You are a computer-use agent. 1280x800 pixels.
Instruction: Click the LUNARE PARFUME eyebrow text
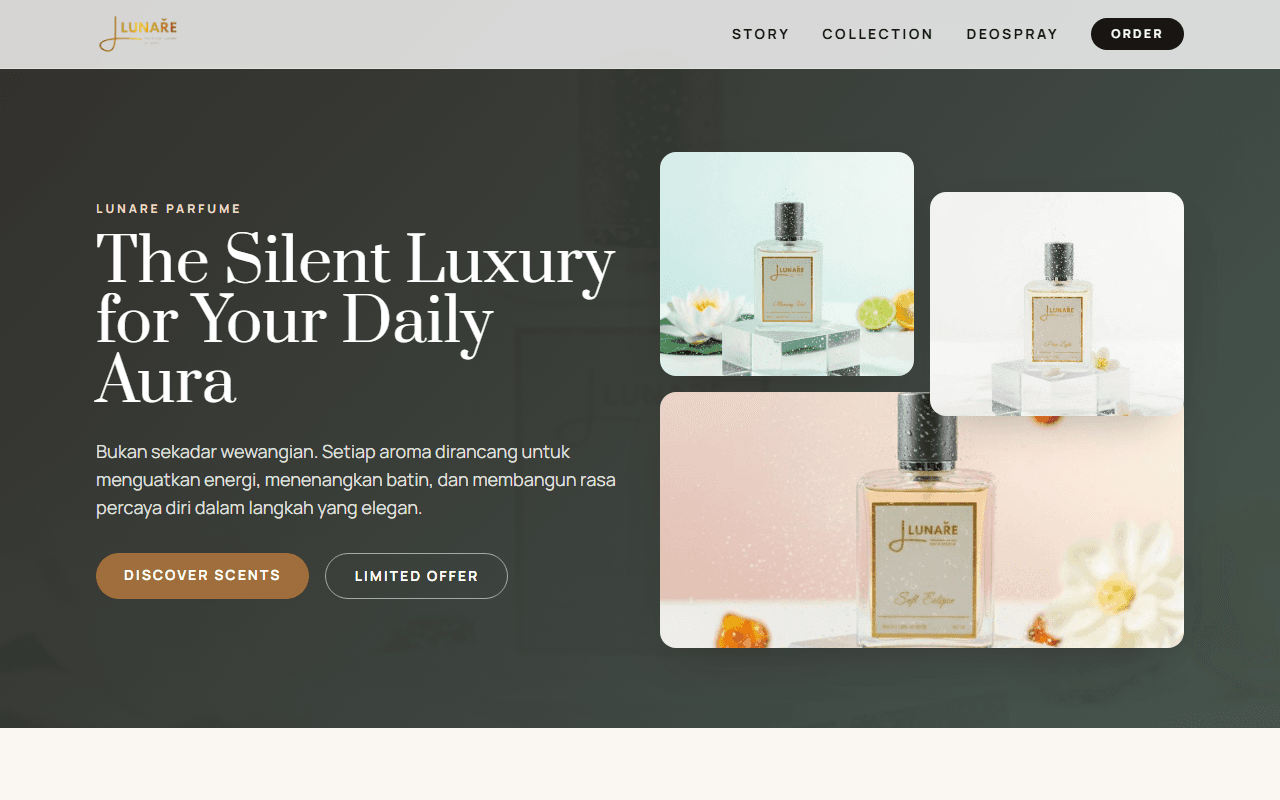click(169, 209)
